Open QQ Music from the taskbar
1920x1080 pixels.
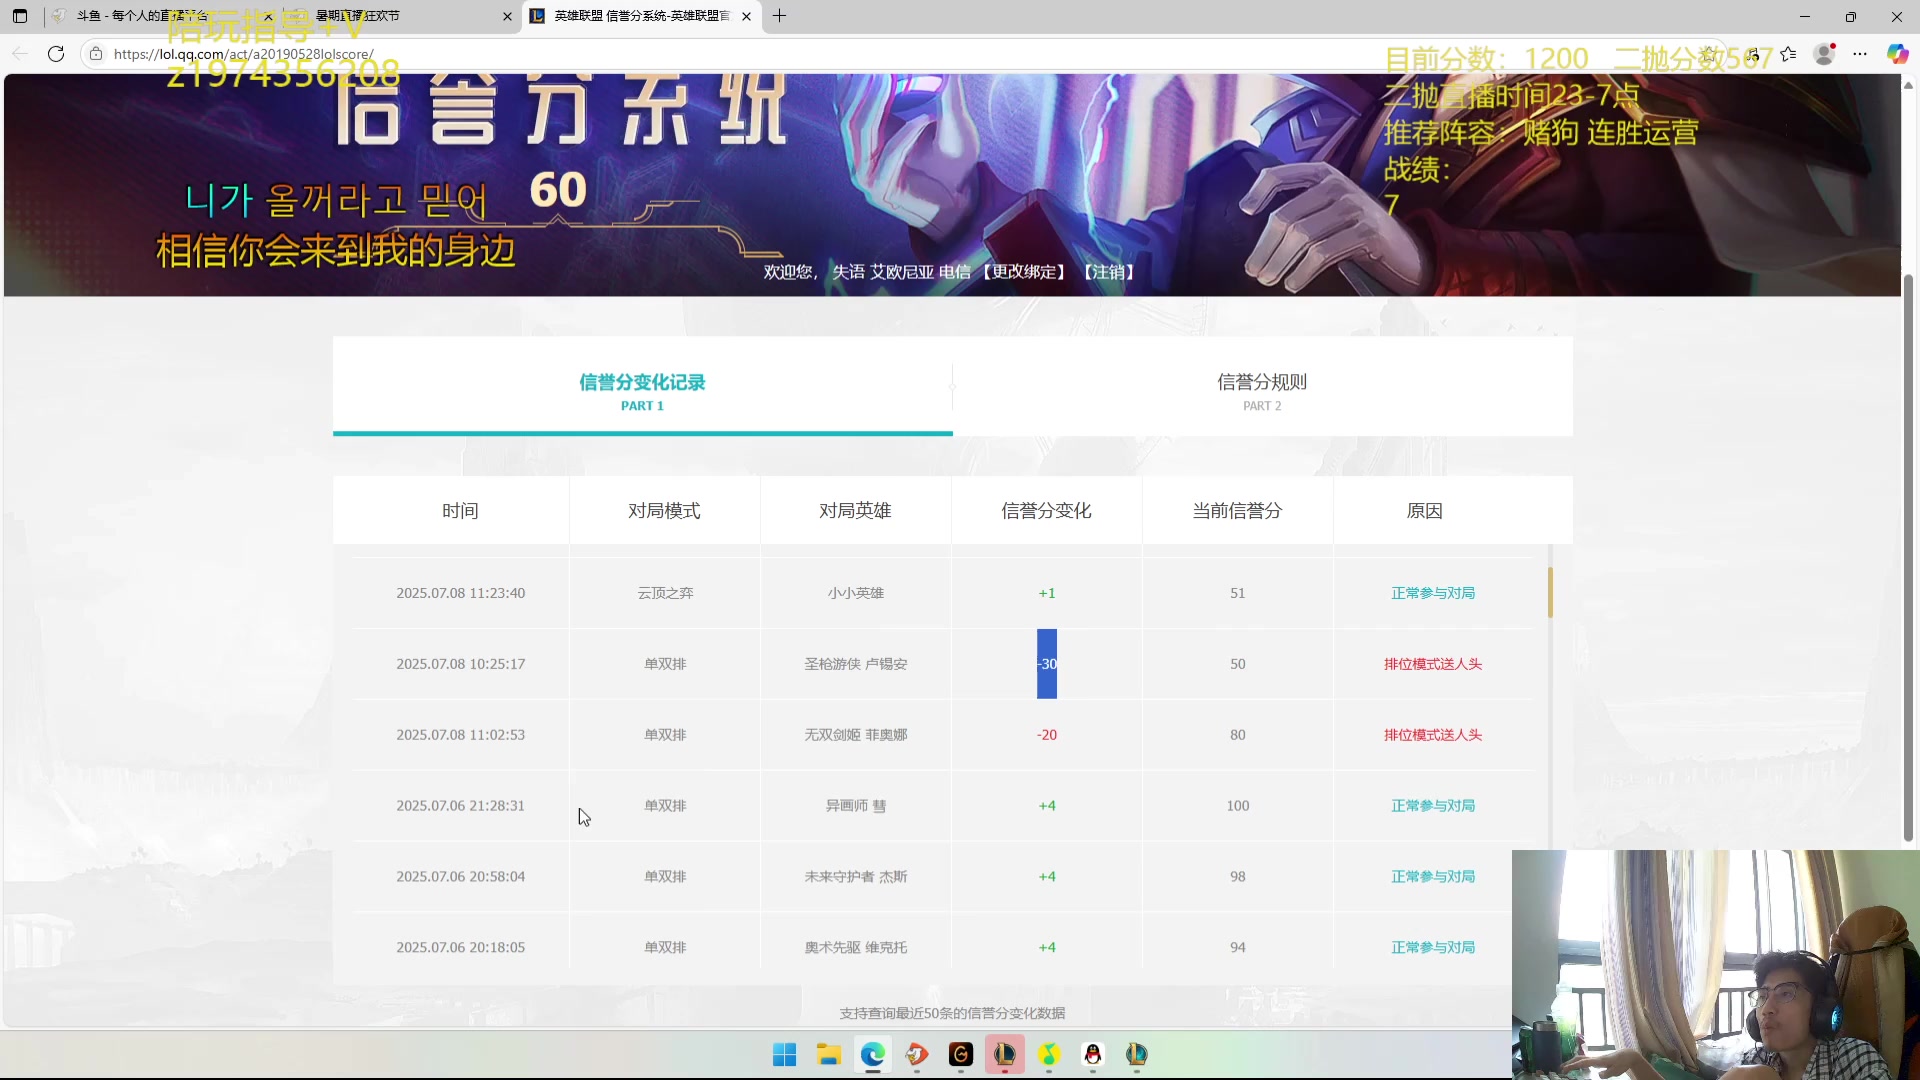(x=1049, y=1055)
